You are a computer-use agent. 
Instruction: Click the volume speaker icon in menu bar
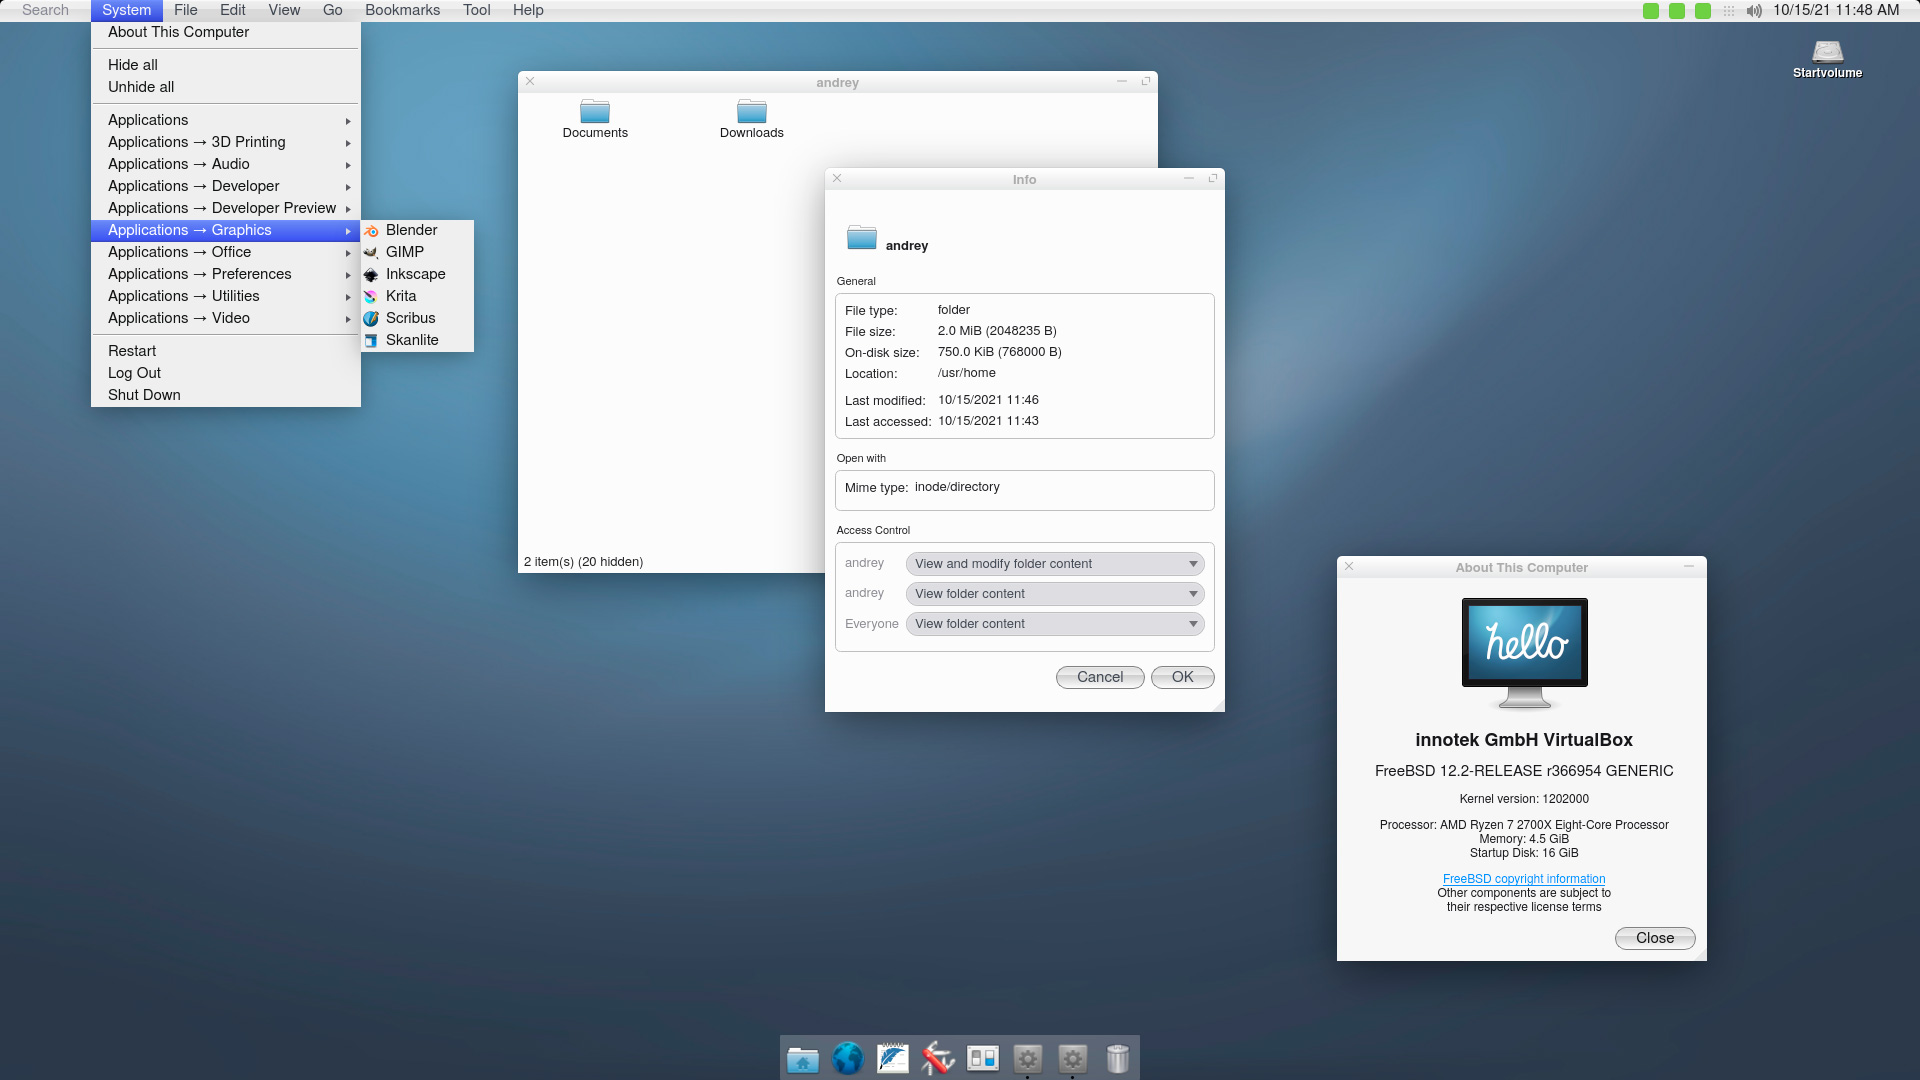1754,11
